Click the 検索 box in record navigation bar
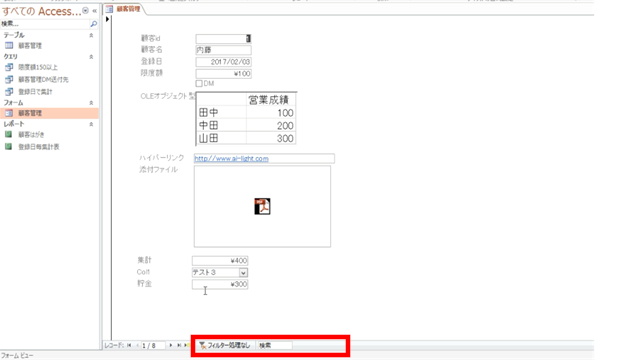640x360 pixels. pos(275,345)
